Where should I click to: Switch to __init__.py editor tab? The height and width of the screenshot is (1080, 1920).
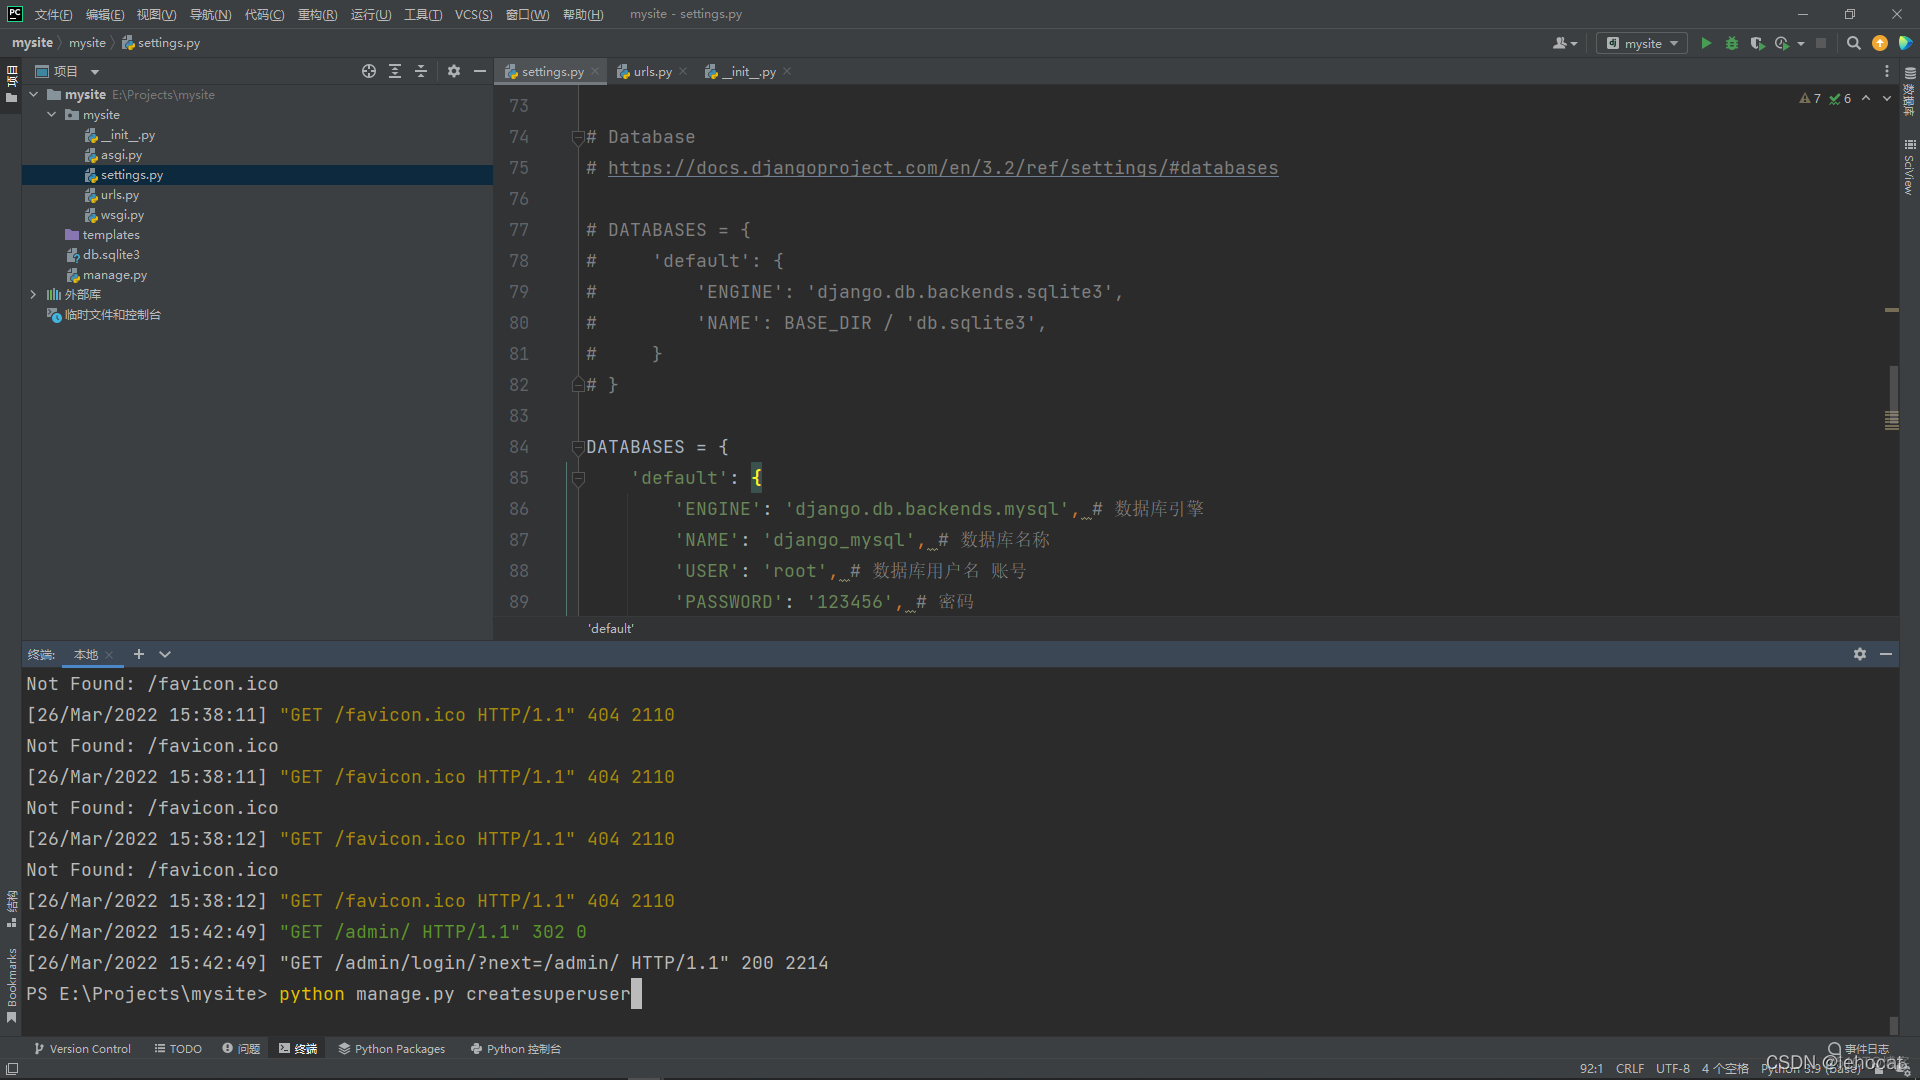(748, 71)
